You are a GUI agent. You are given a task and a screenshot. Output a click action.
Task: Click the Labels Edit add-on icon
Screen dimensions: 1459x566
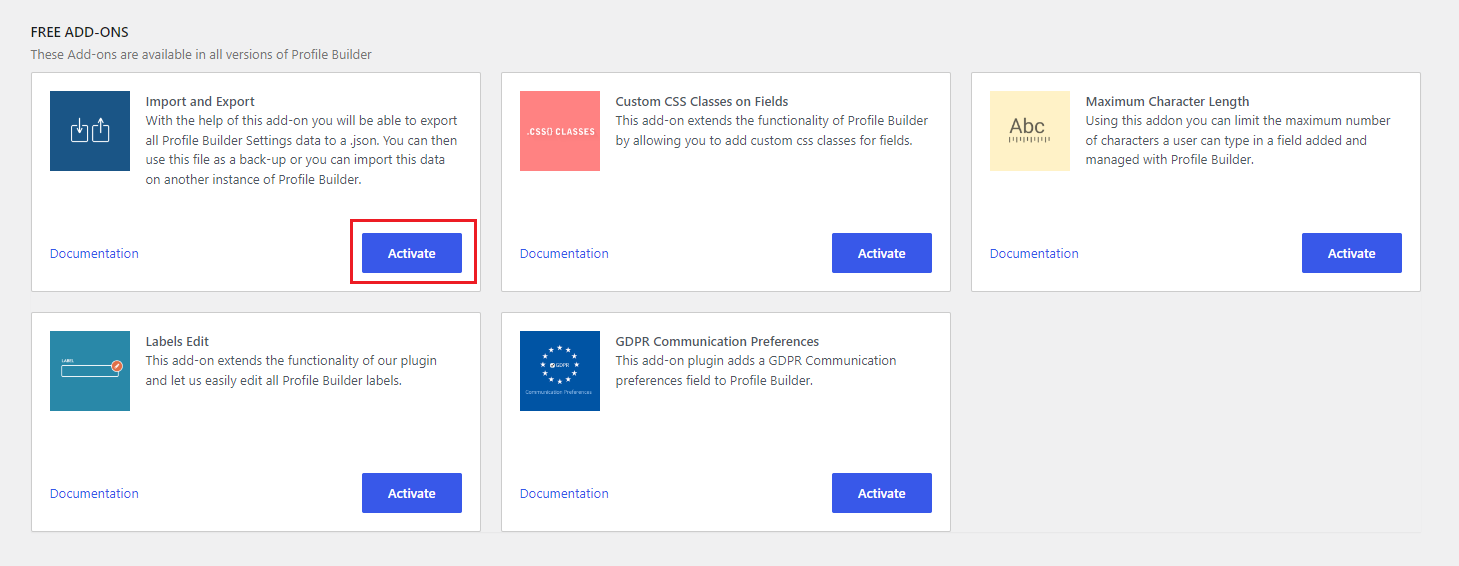90,371
